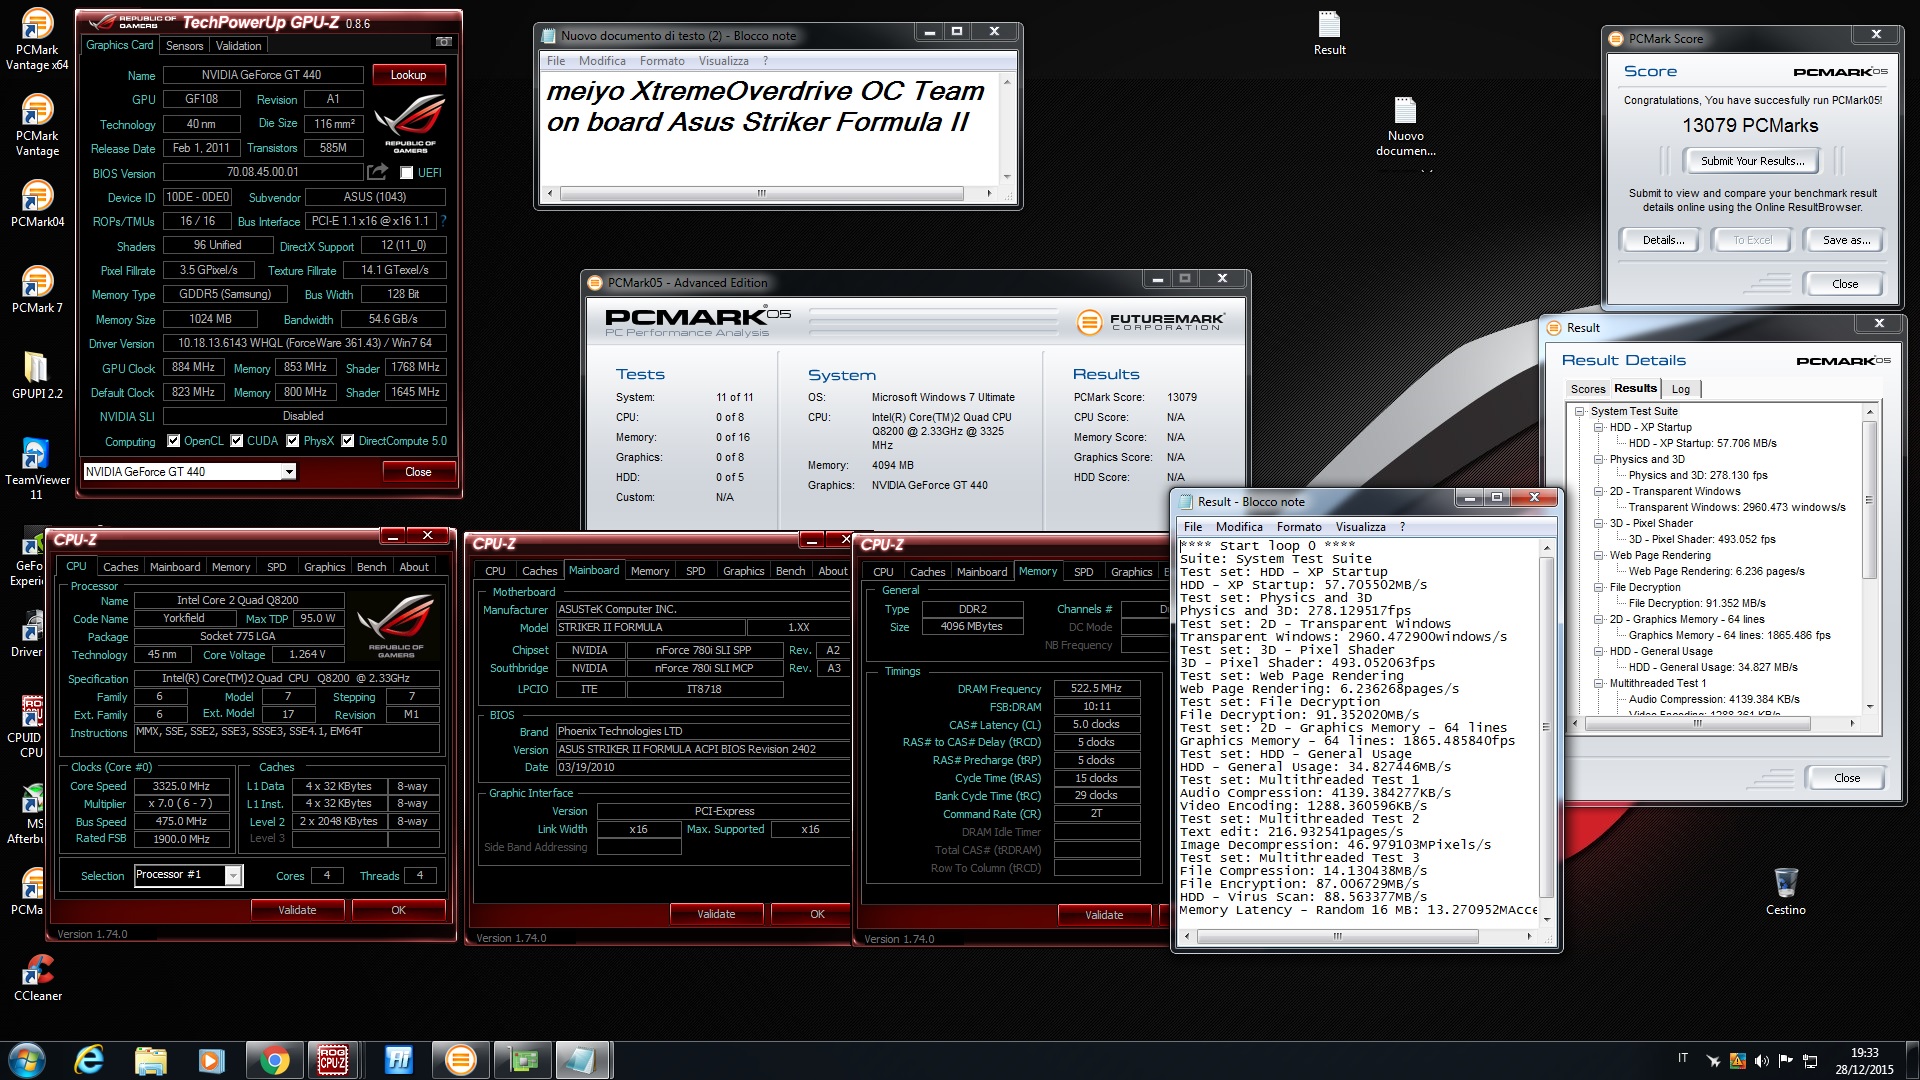Switch to PCMark05 orange taskbar icon
This screenshot has width=1920, height=1080.
click(460, 1060)
